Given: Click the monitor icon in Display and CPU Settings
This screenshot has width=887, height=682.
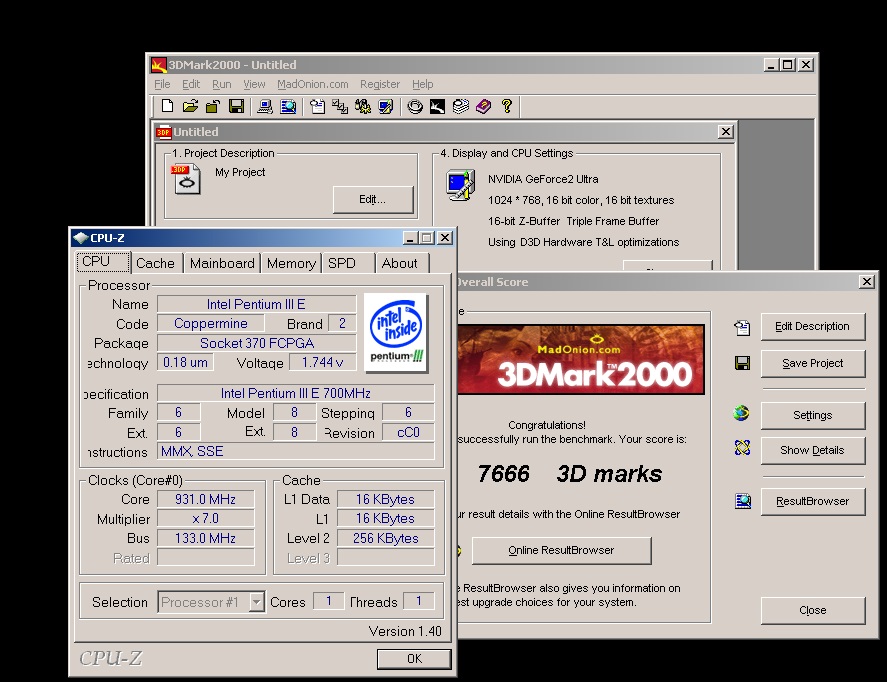Looking at the screenshot, I should (x=460, y=185).
